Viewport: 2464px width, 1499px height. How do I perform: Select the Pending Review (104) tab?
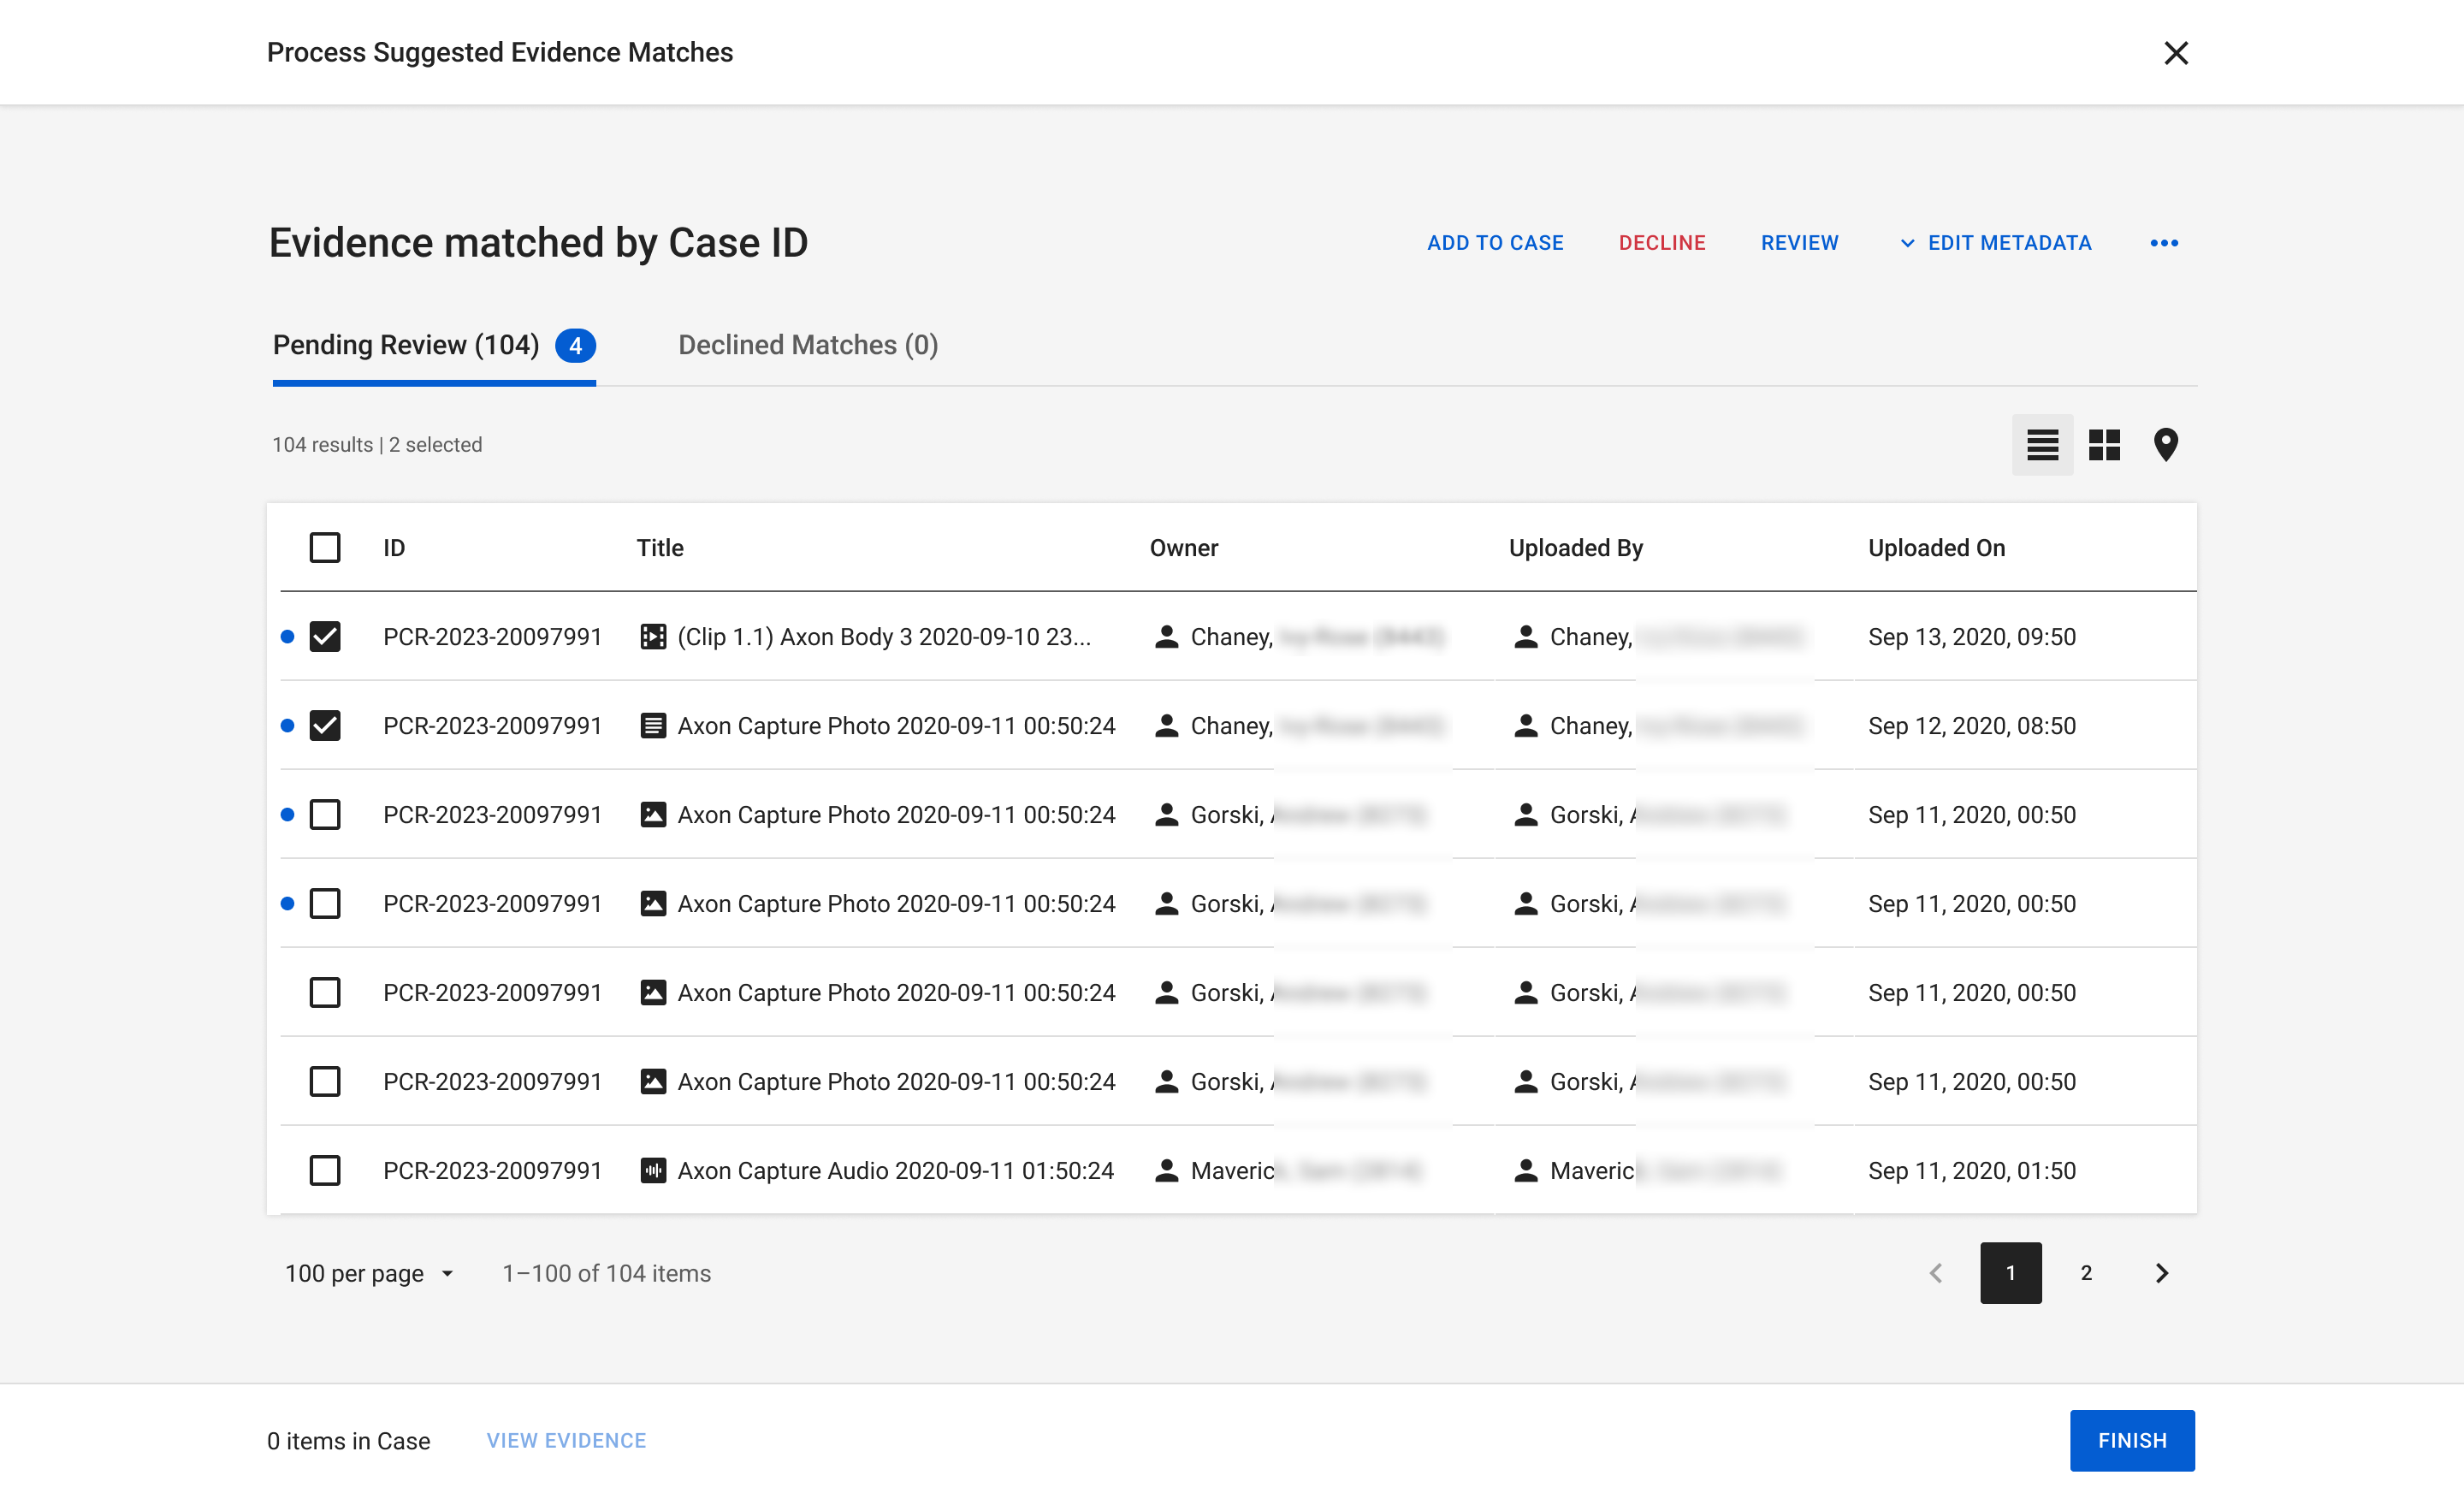pyautogui.click(x=406, y=345)
